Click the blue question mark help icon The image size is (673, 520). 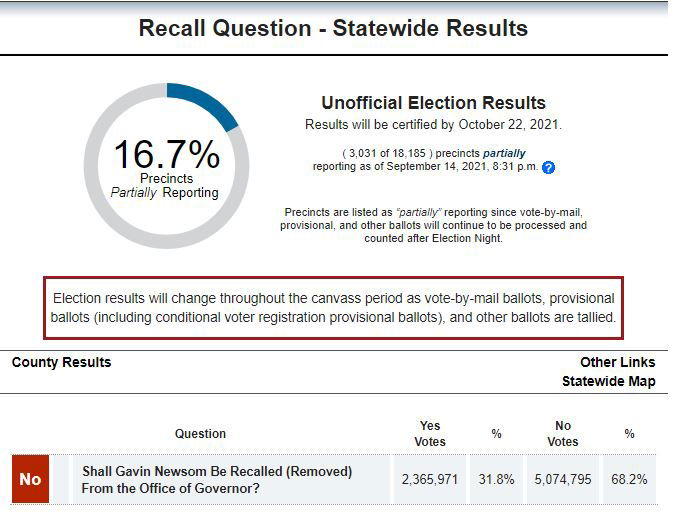tap(548, 168)
